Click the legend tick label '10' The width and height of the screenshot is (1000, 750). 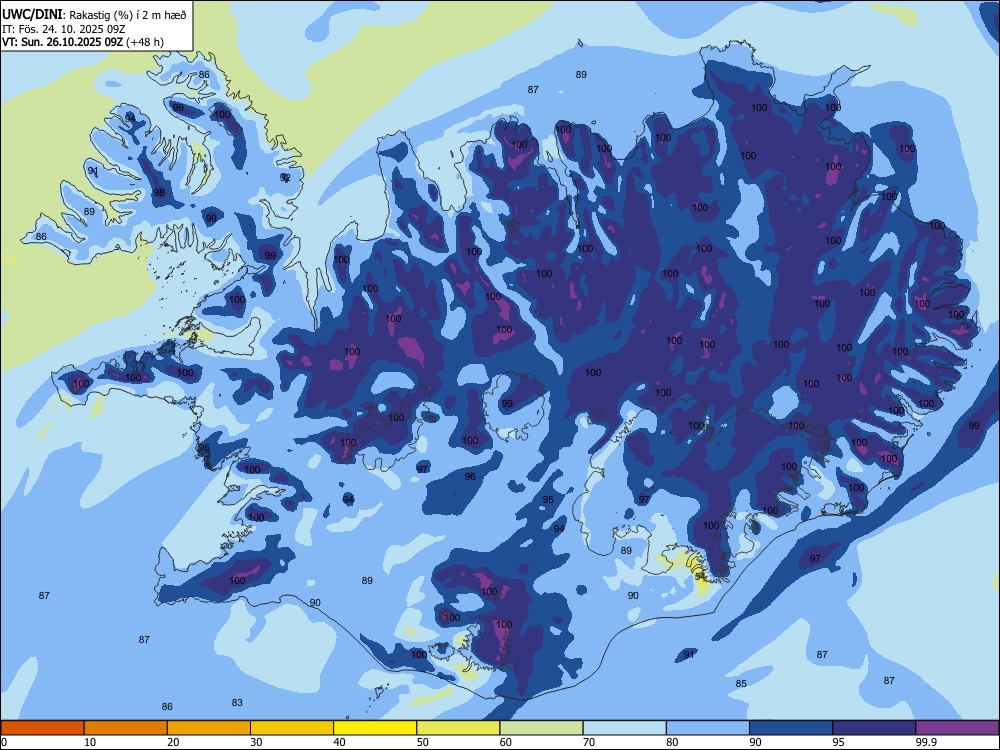coord(90,742)
